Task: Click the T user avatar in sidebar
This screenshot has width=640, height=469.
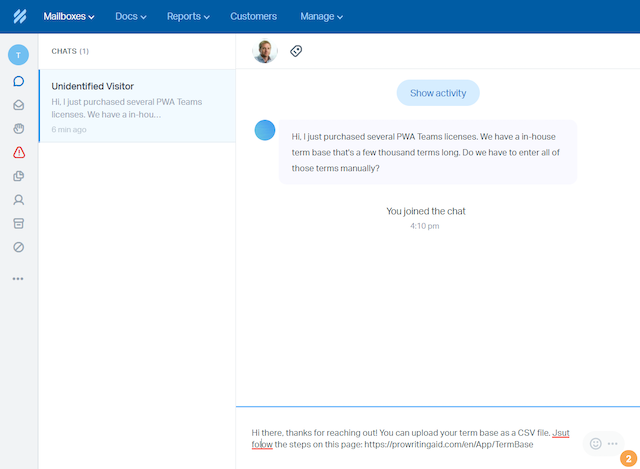Action: point(18,55)
